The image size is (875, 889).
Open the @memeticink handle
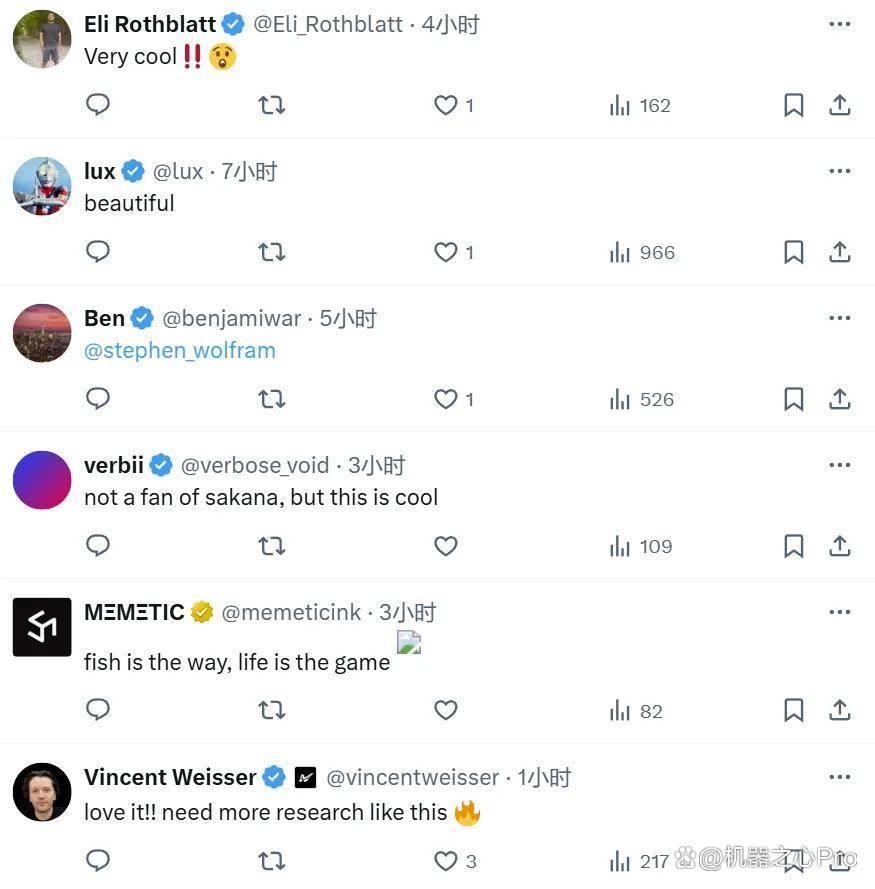point(291,612)
